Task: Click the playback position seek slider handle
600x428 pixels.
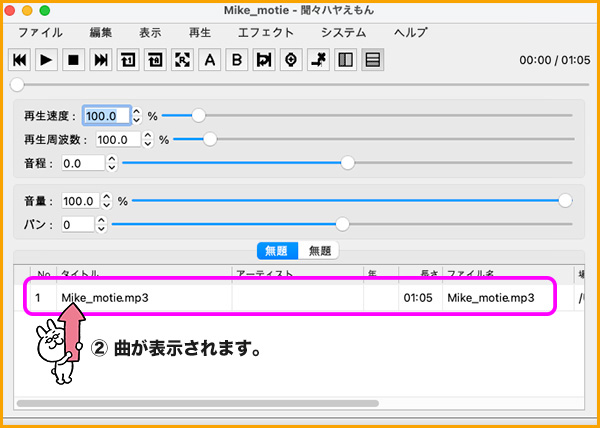Action: [x=17, y=85]
